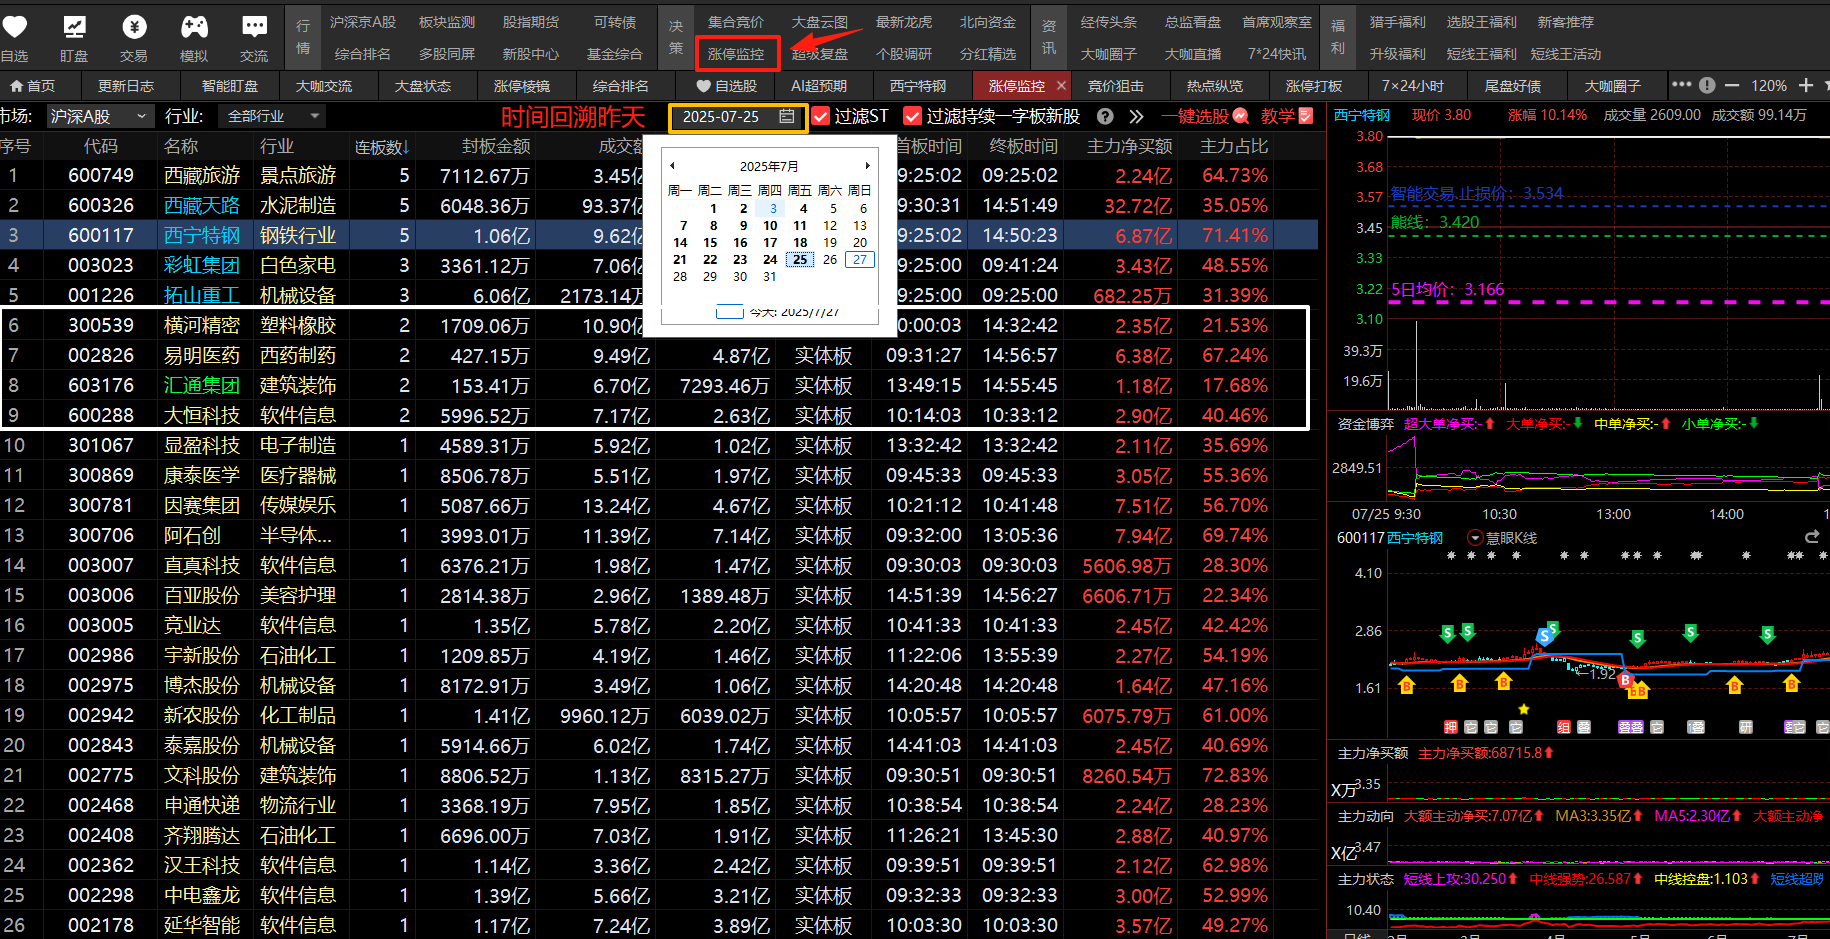Click the exclamation info icon
This screenshot has width=1830, height=939.
[1707, 85]
